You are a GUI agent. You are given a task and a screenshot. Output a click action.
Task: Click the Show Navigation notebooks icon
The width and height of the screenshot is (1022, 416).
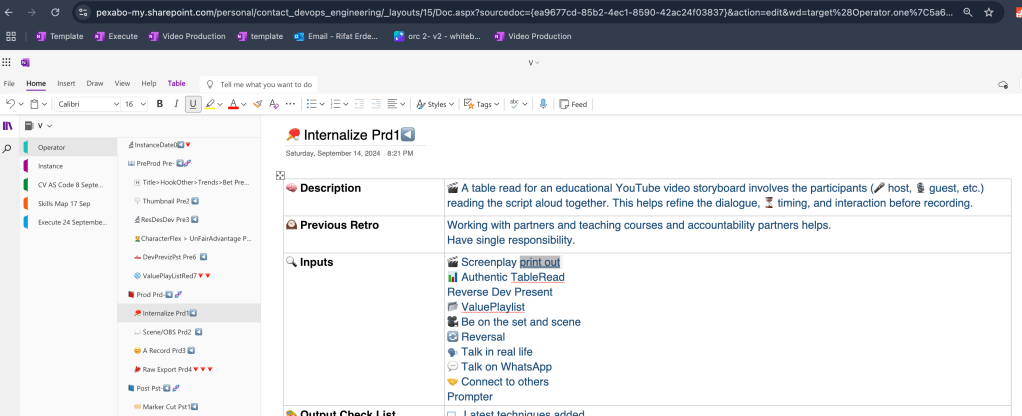click(x=8, y=126)
